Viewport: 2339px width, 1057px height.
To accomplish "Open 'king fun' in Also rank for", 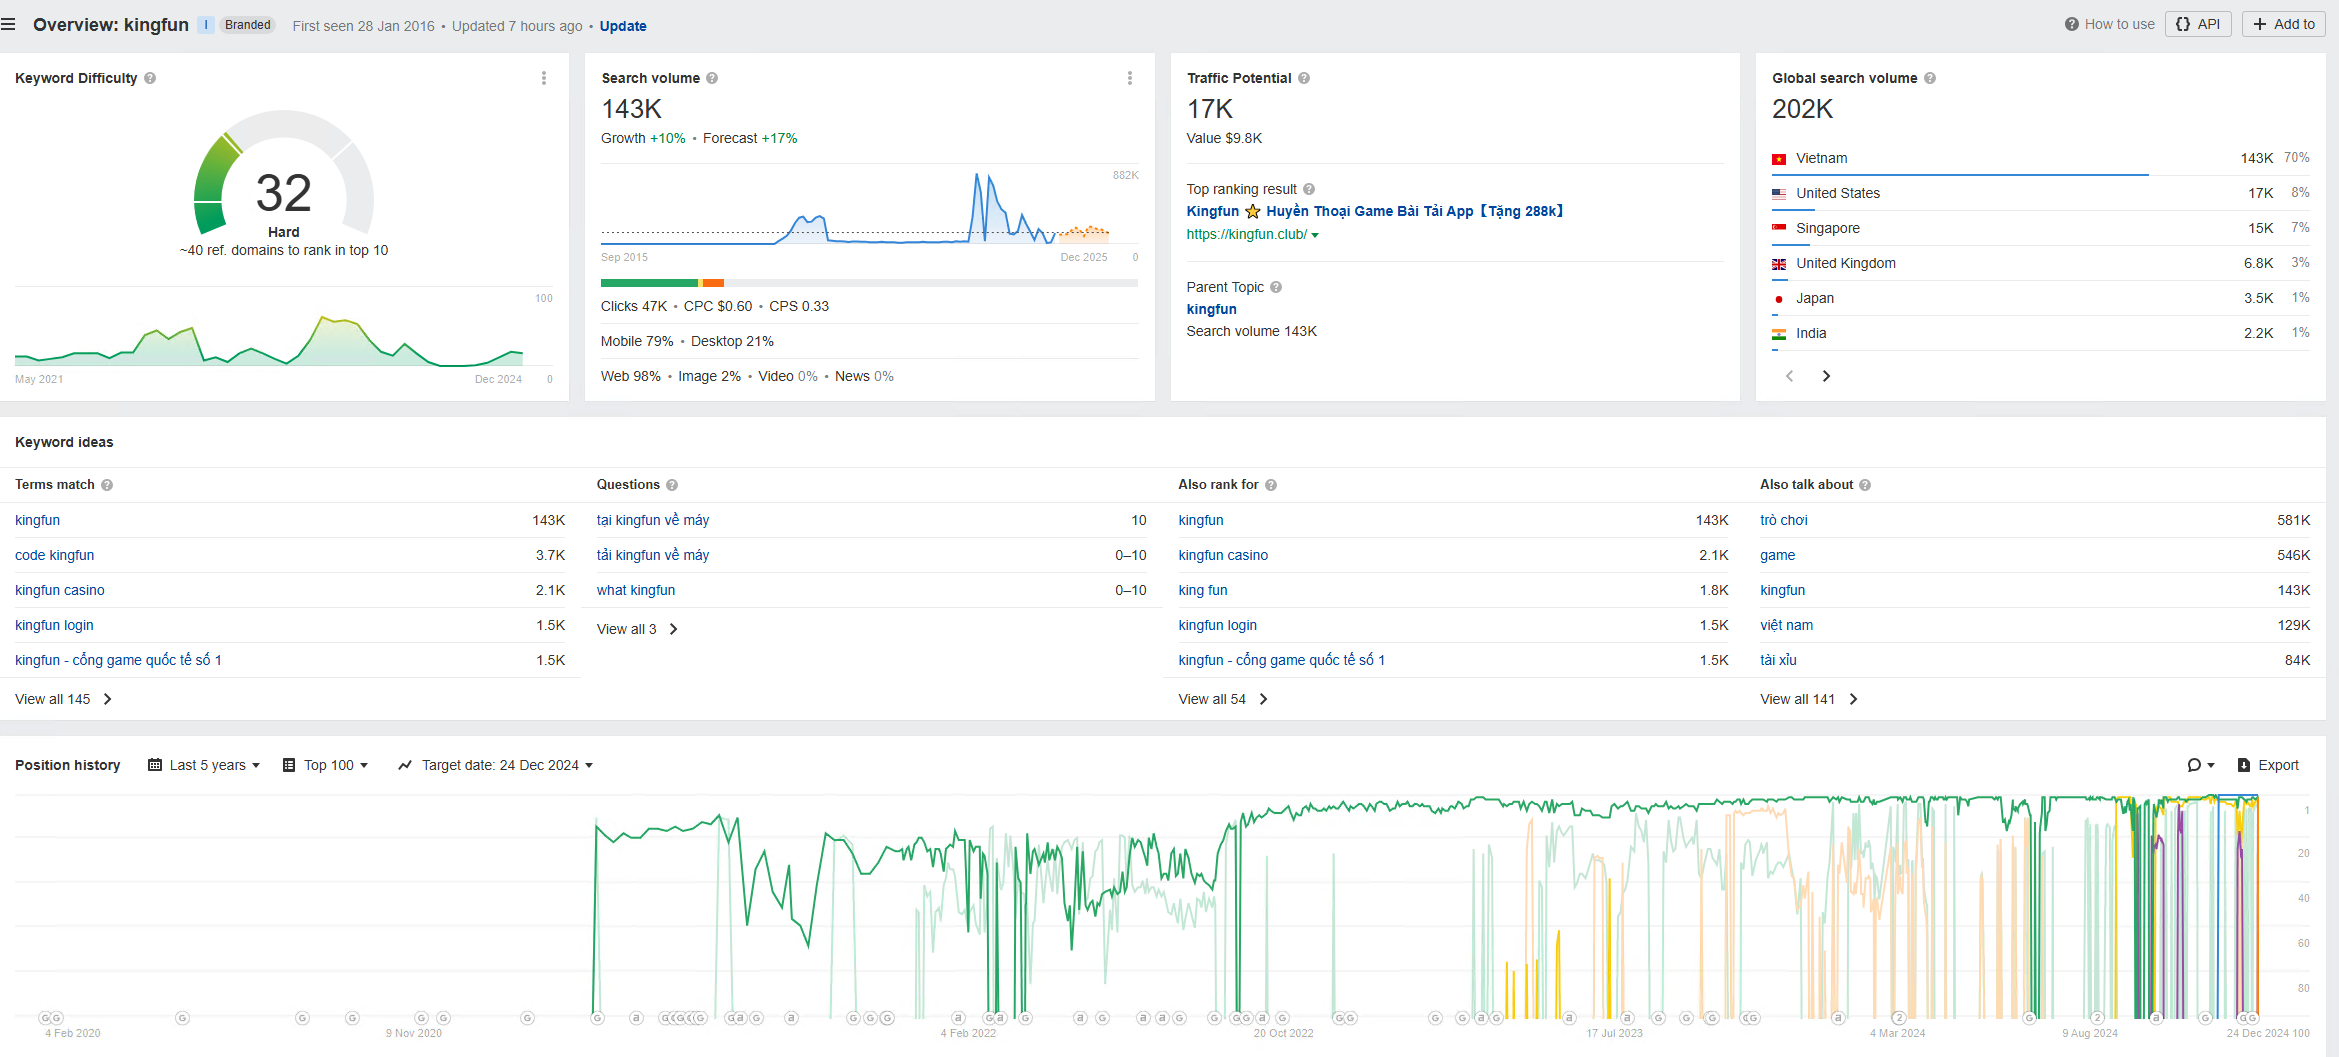I will 1203,590.
